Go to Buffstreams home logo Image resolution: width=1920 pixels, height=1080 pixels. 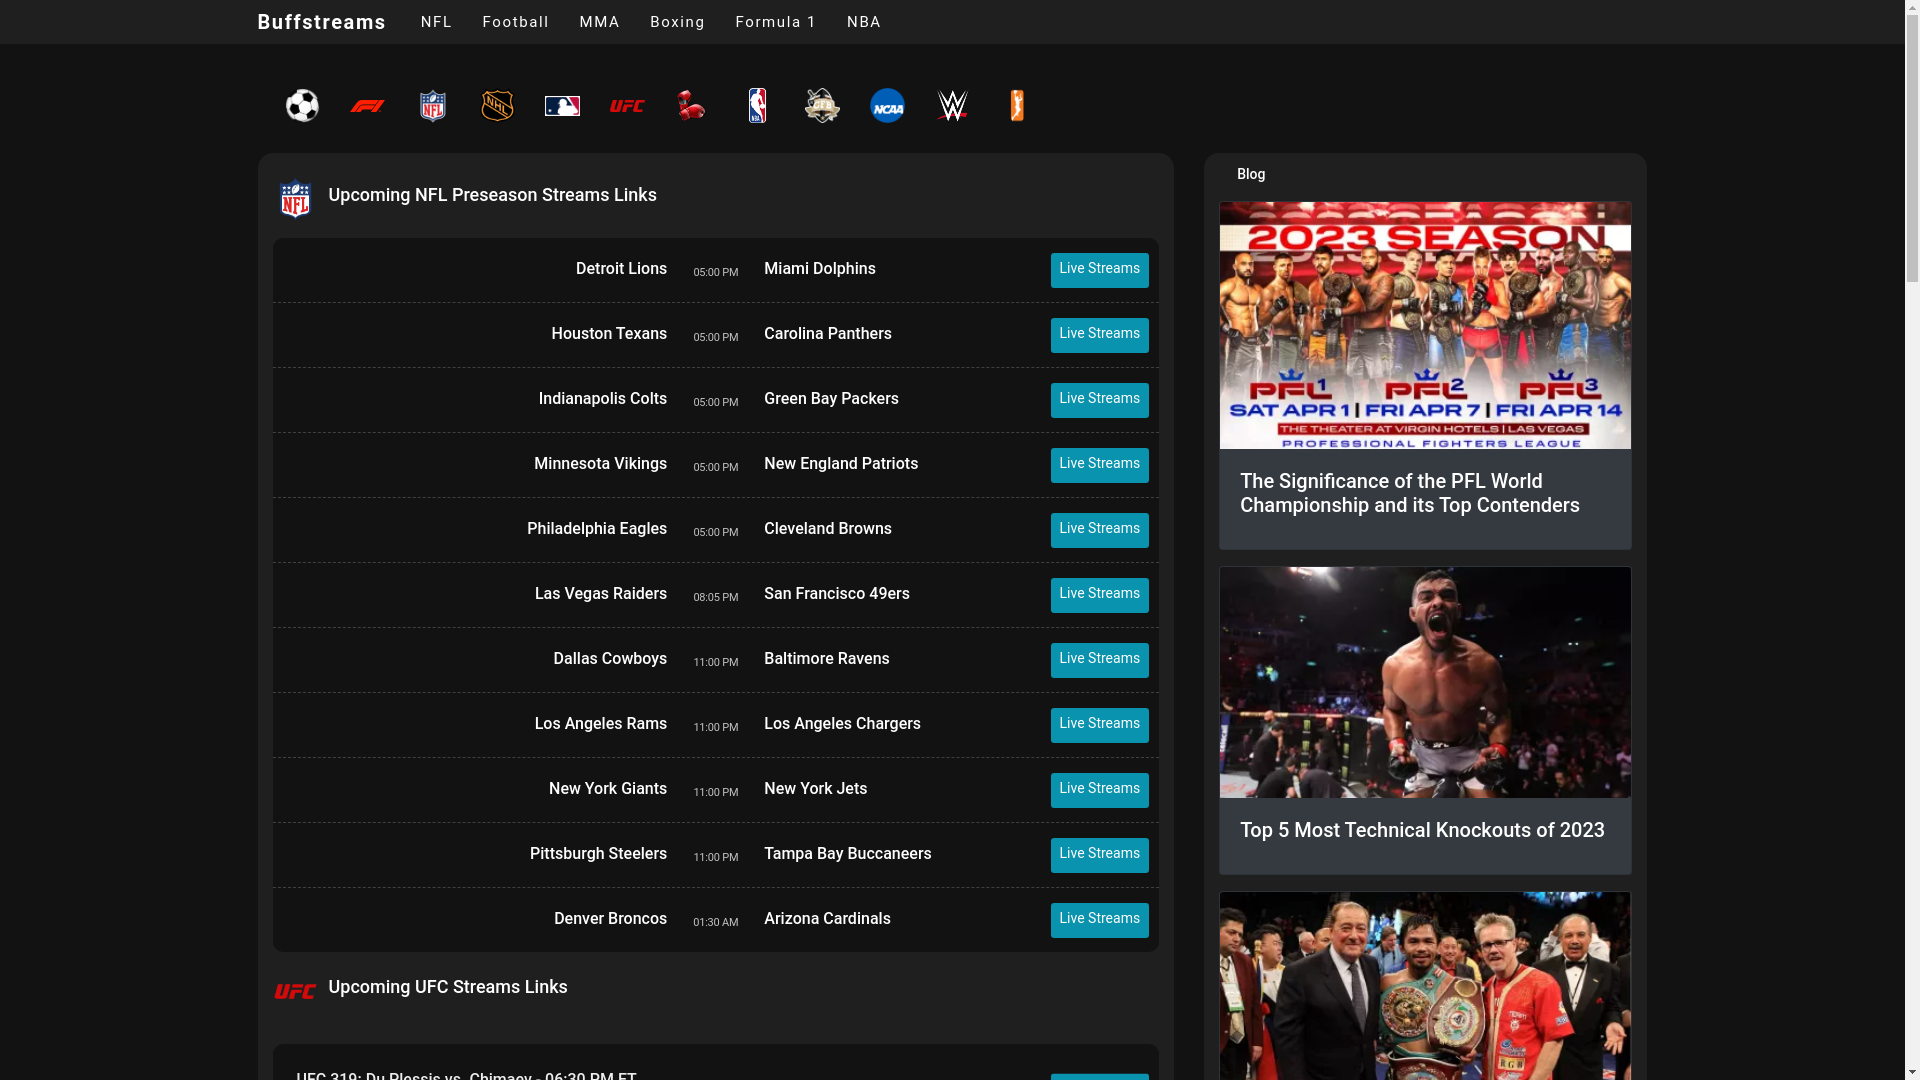(321, 22)
